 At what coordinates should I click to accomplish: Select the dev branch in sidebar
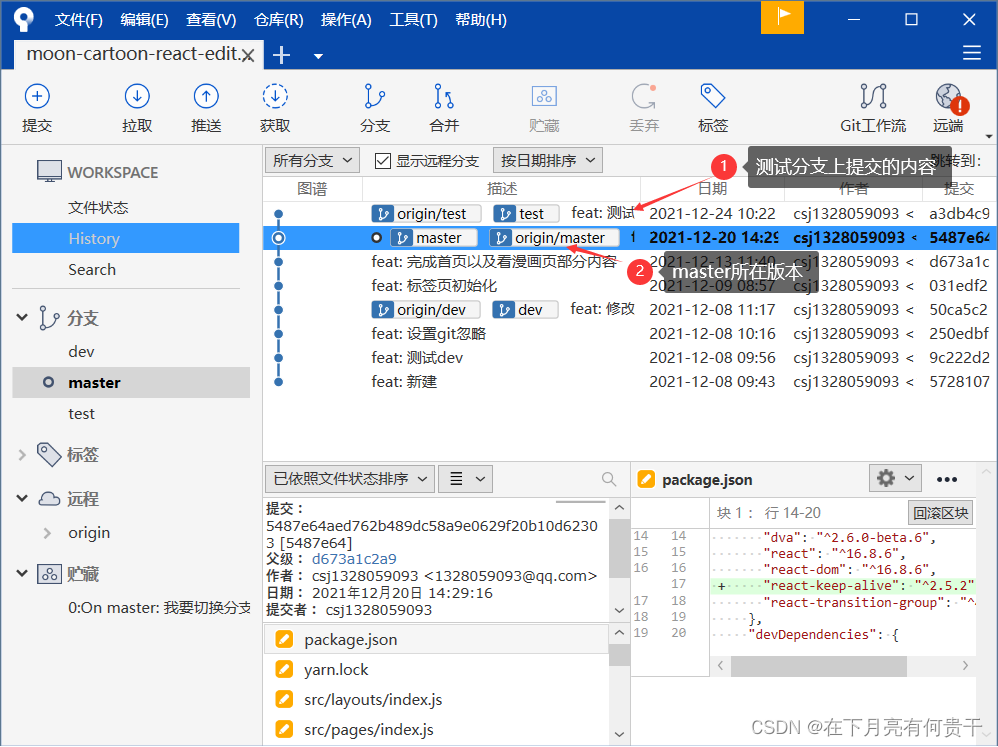coord(81,351)
